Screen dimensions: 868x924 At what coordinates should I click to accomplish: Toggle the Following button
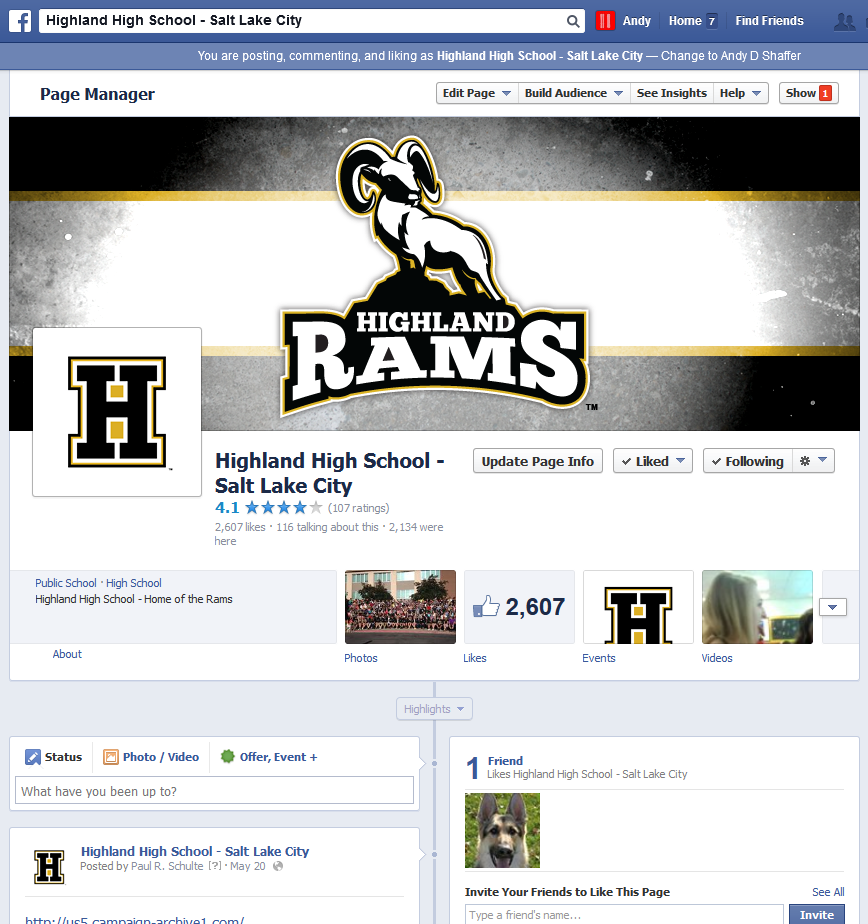coord(746,461)
